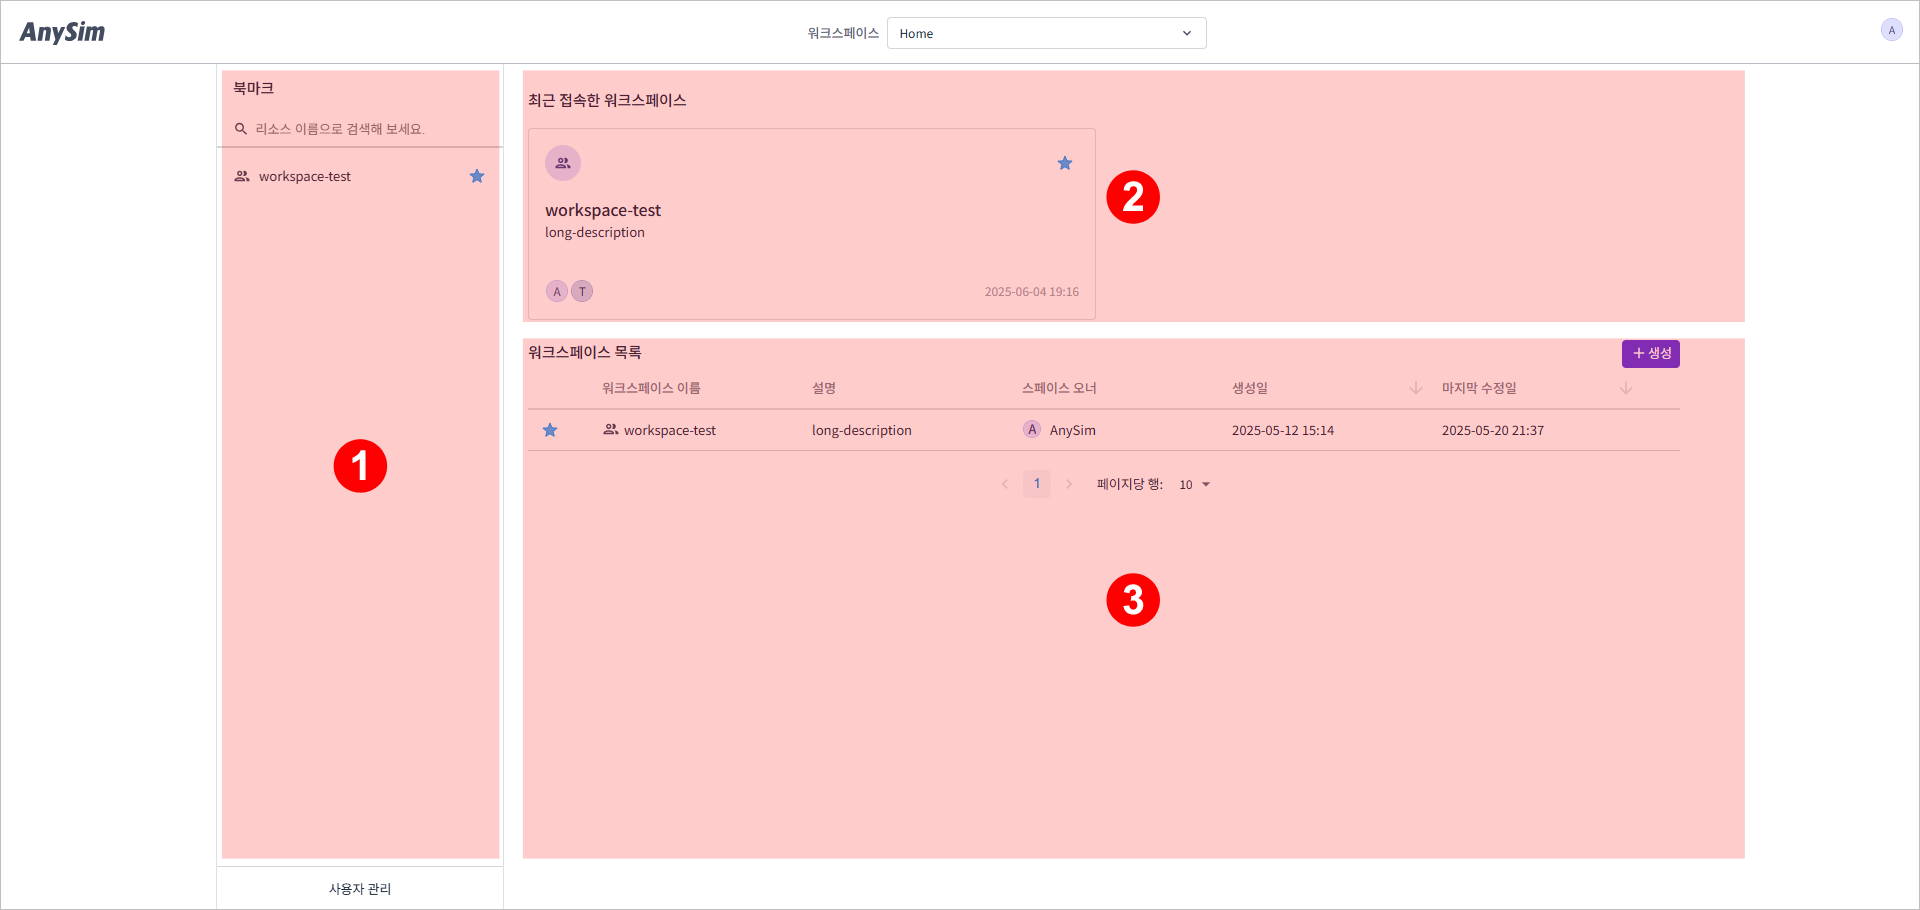Click AnySim owner avatar in table row
The height and width of the screenshot is (910, 1920).
pos(1032,430)
